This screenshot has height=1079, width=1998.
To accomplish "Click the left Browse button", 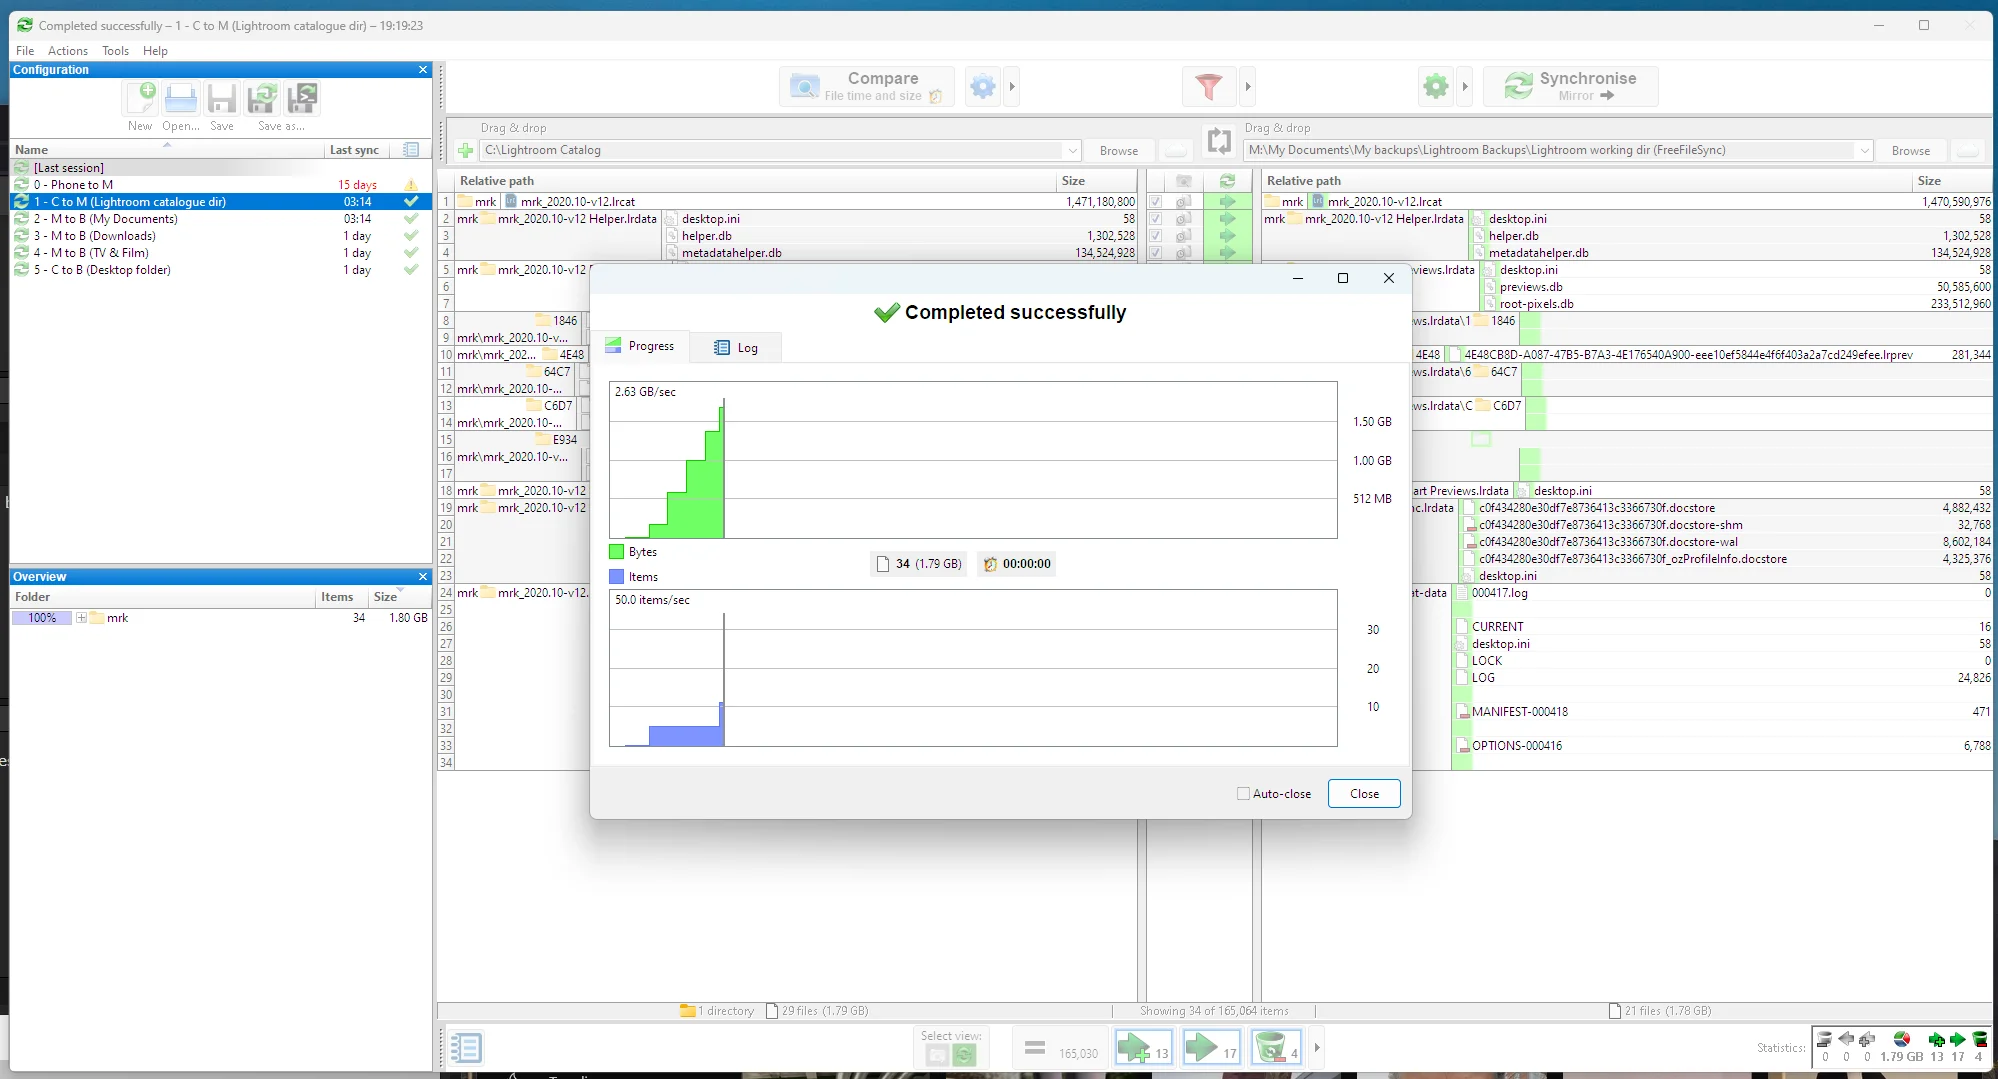I will coord(1118,151).
